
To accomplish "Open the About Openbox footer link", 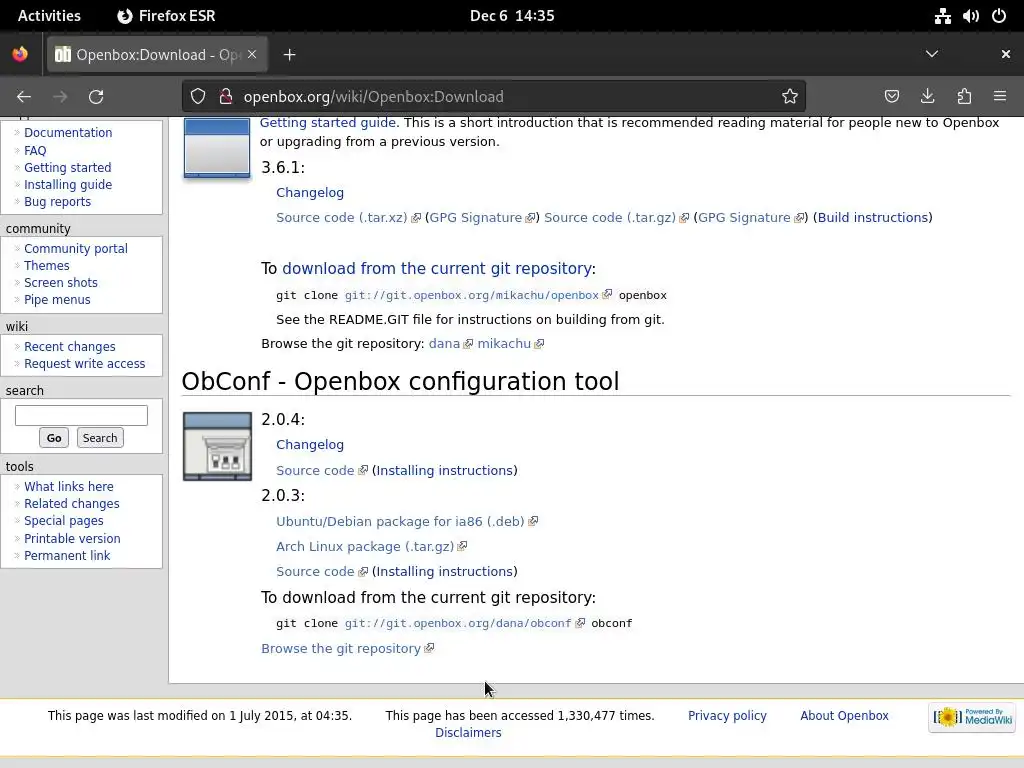I will coord(844,716).
